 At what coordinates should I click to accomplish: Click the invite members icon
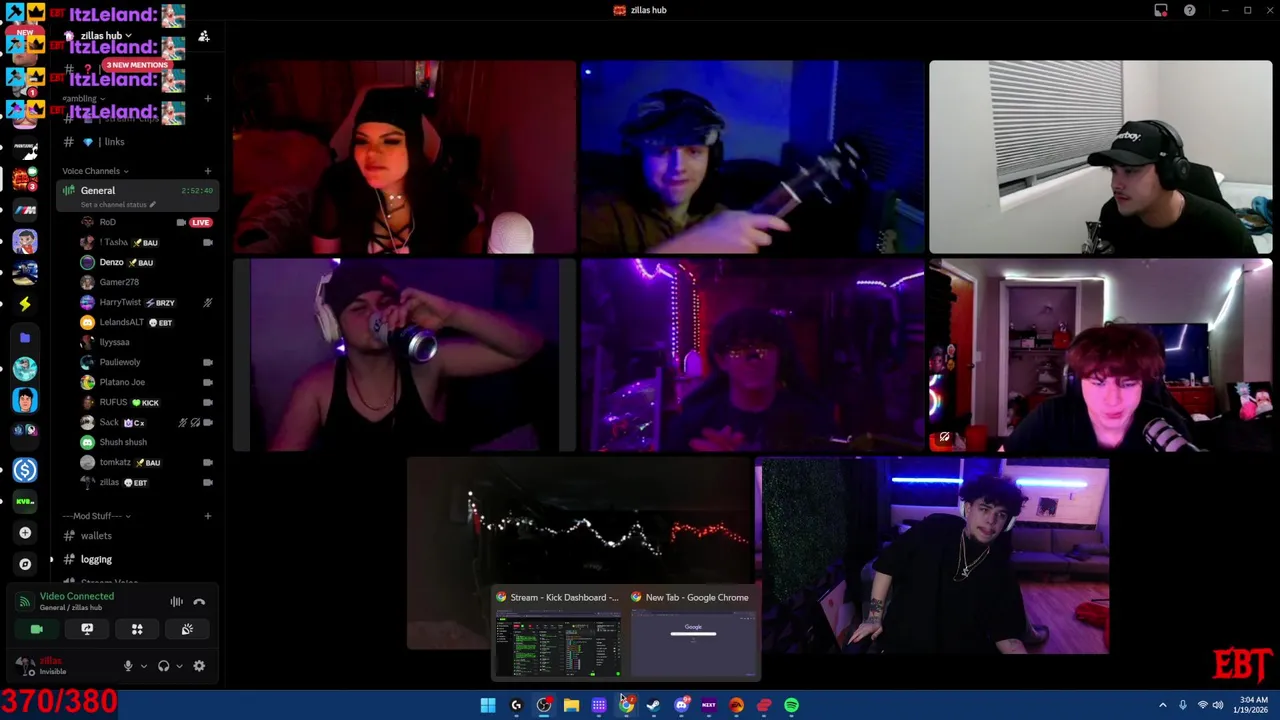coord(204,36)
